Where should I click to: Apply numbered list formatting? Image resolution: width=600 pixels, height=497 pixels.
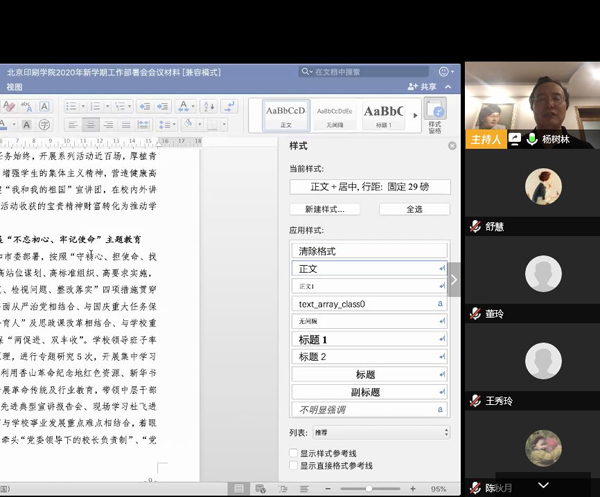95,106
